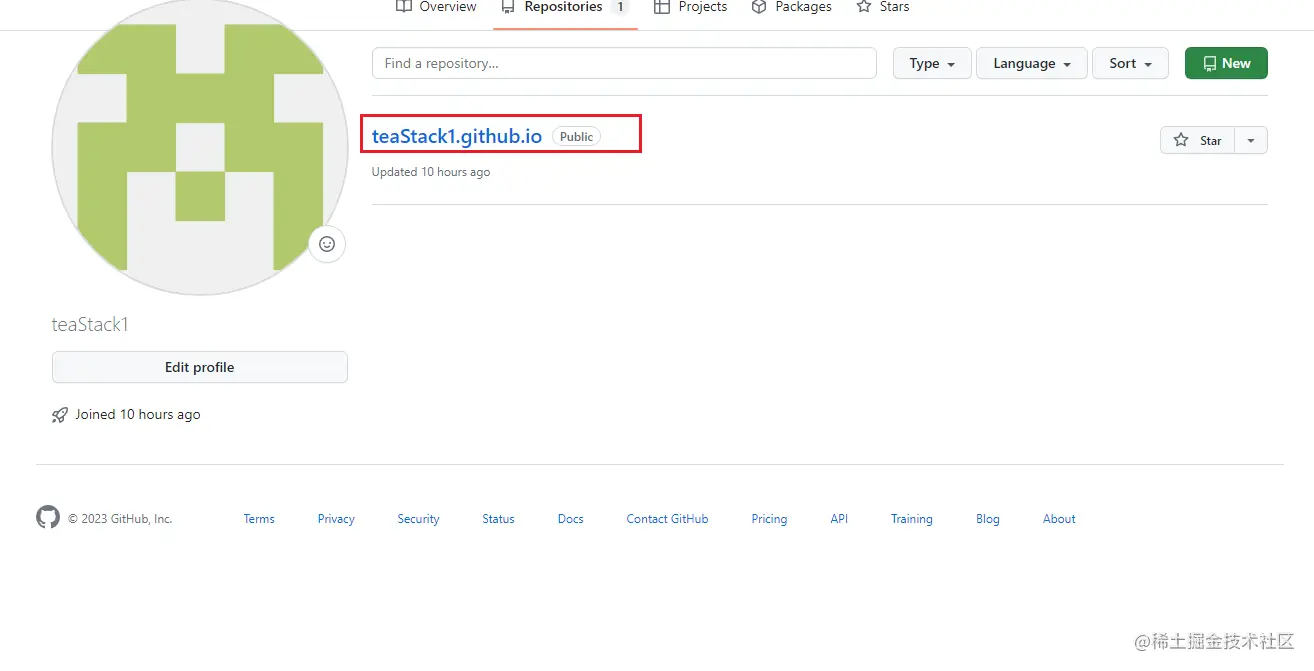Click the '© 2023 GitHub, Inc.' text

tap(120, 519)
